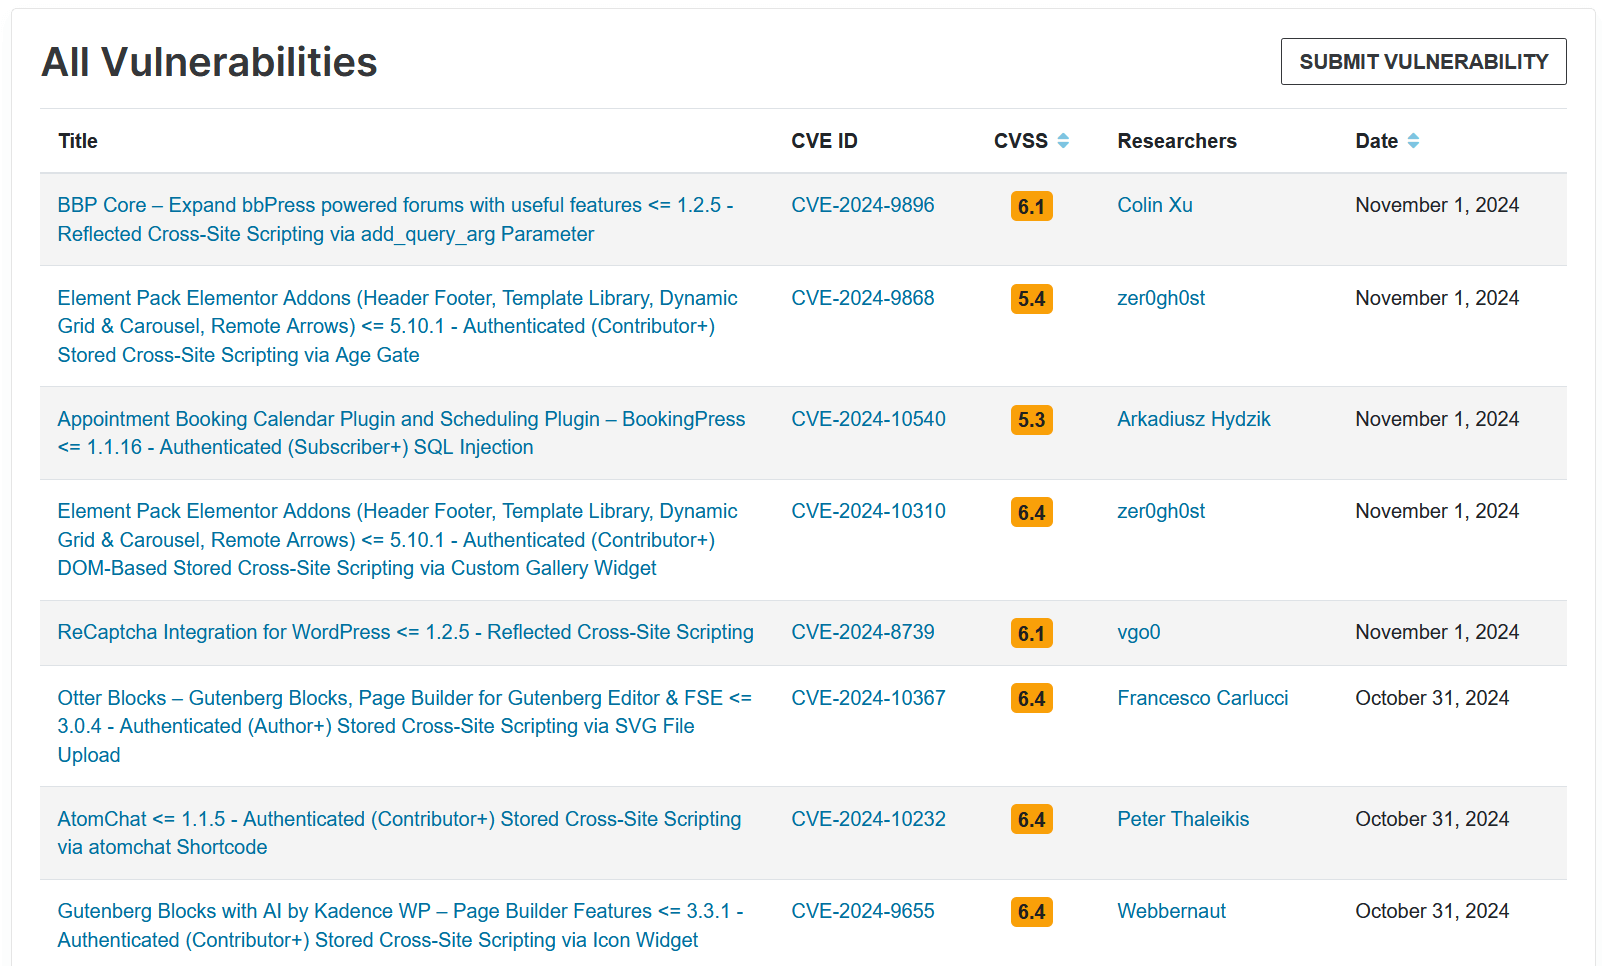Open Otter Blocks SVG upload vulnerability
Viewport: 1602px width, 966px height.
(404, 726)
